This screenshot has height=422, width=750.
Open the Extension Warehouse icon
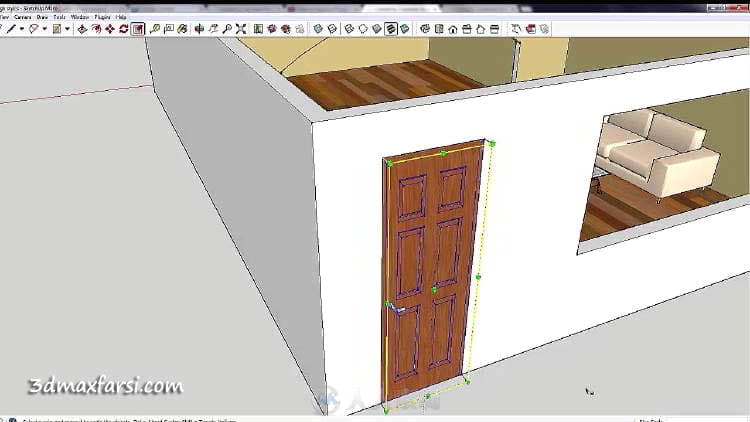click(x=286, y=29)
